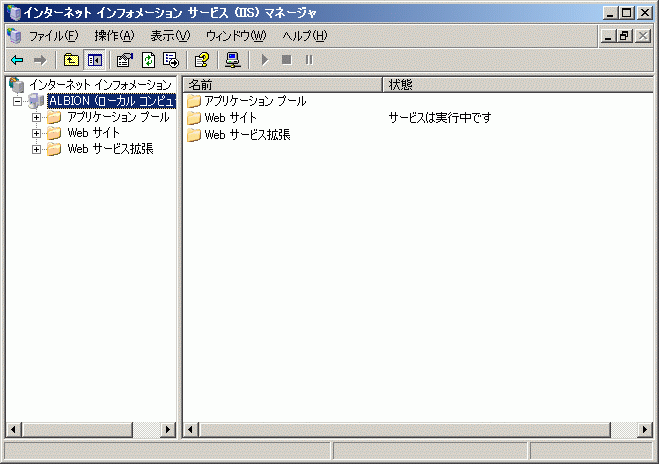Select アプリケーション プール text in list pane
This screenshot has width=659, height=464.
(255, 101)
